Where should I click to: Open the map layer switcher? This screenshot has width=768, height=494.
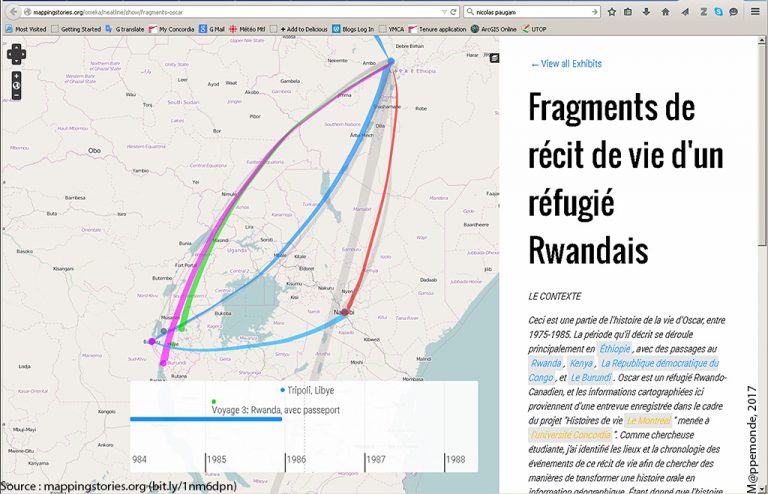[494, 58]
